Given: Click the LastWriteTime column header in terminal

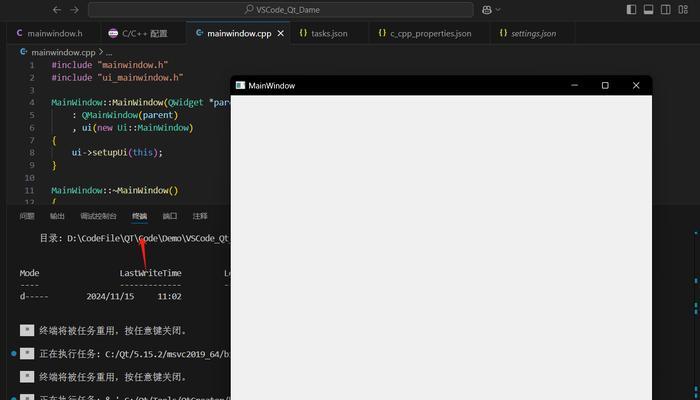Looking at the screenshot, I should click(x=150, y=273).
